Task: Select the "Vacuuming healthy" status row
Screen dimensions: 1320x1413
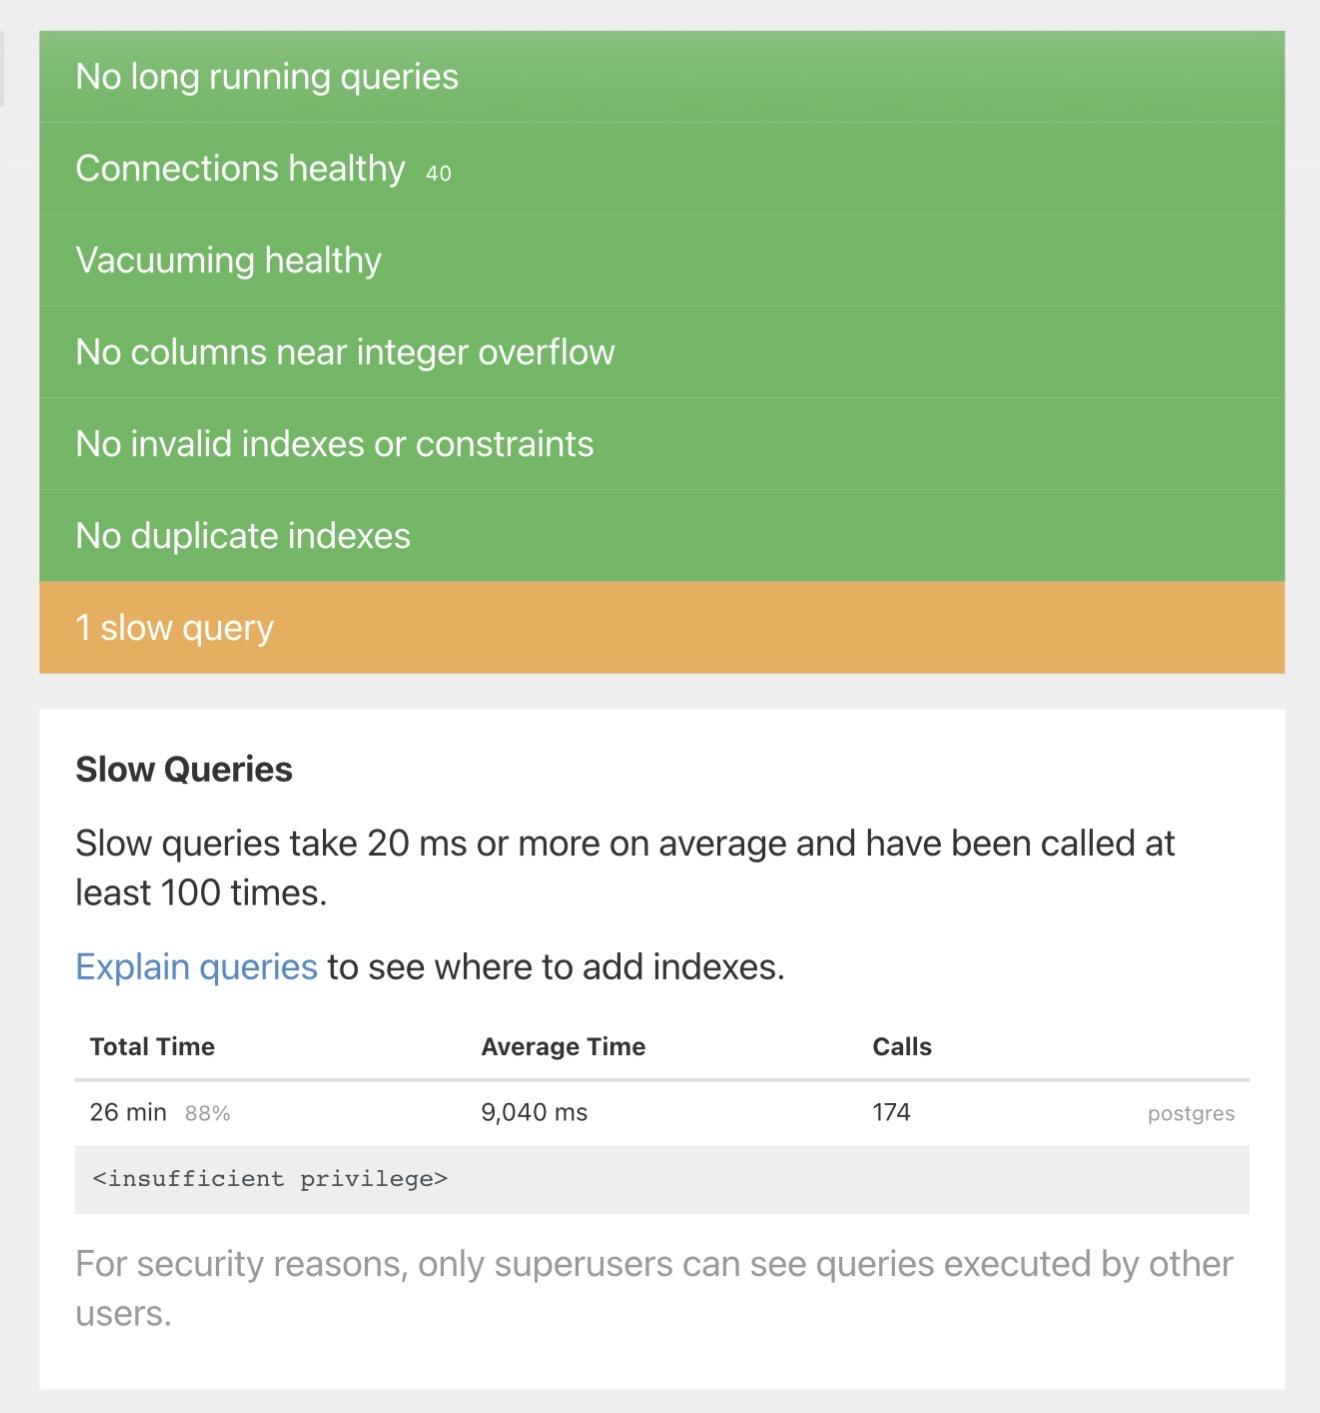Action: pyautogui.click(x=229, y=261)
